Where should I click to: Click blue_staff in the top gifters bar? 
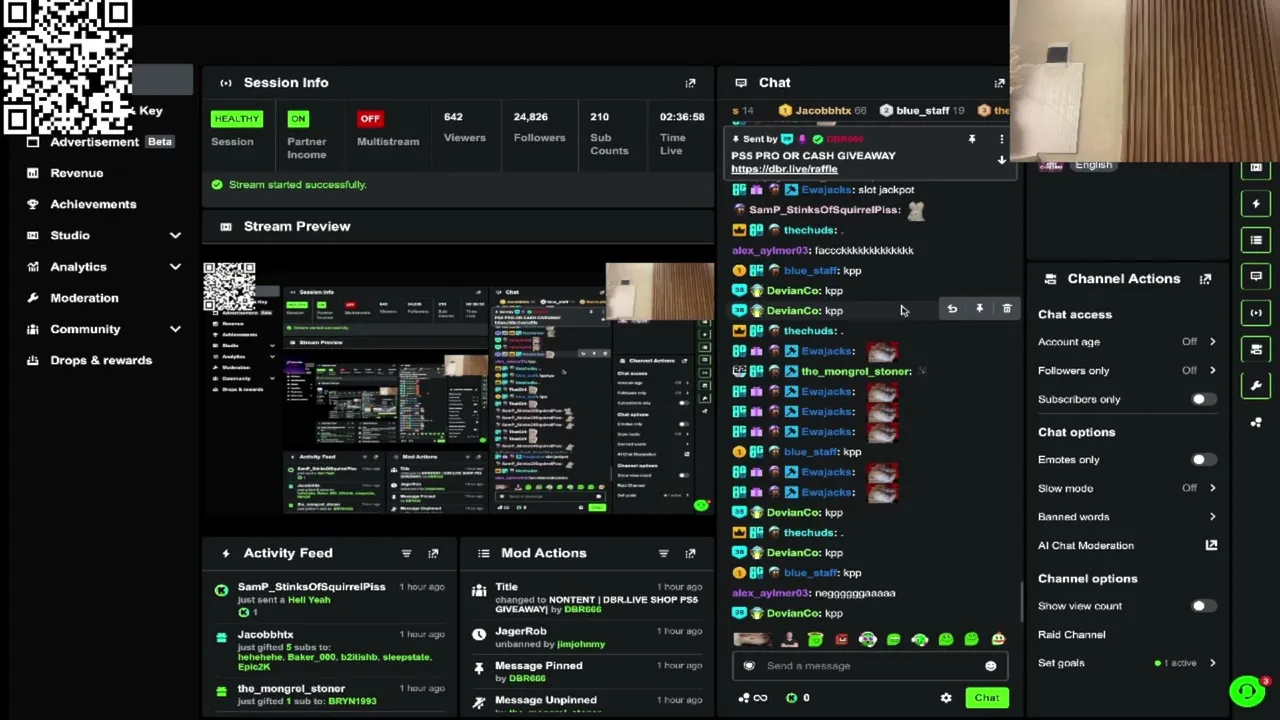pyautogui.click(x=922, y=111)
